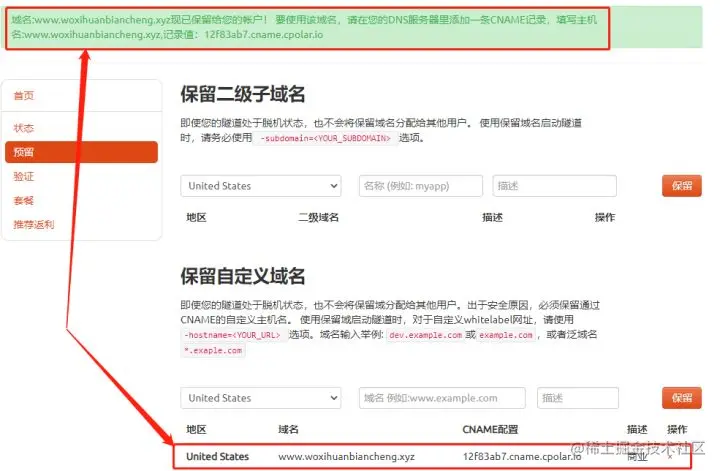Click the -hostname=<YOUR_URL> code snippet

click(234, 335)
